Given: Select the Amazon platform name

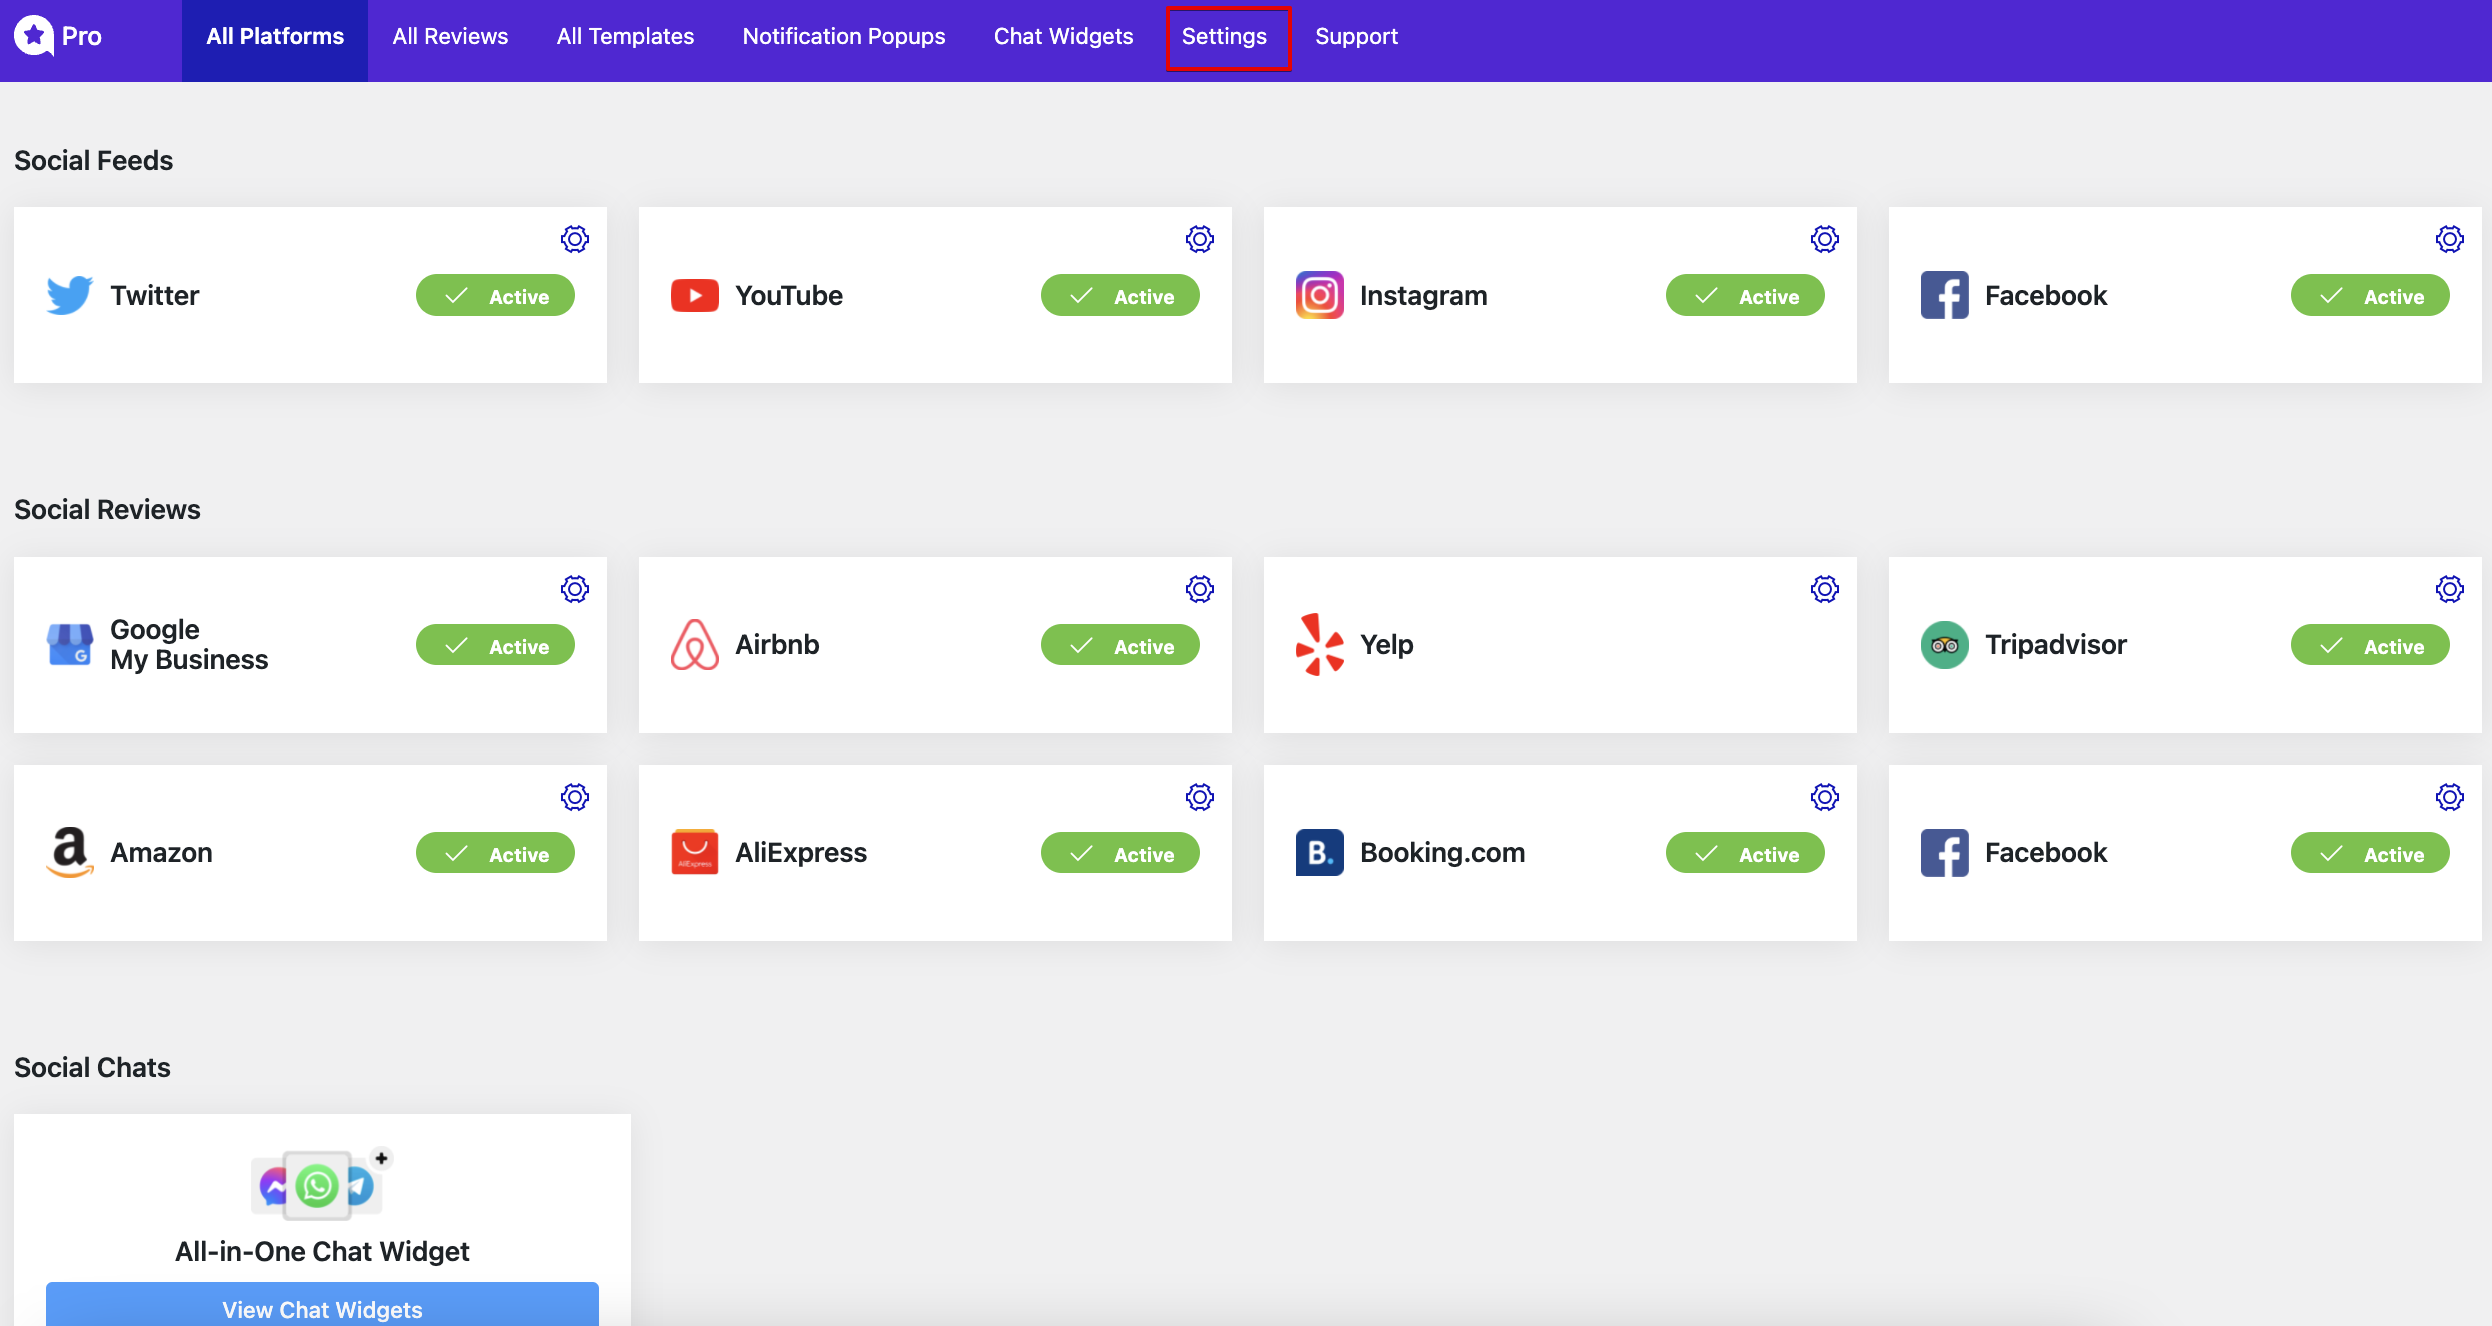Looking at the screenshot, I should [161, 853].
